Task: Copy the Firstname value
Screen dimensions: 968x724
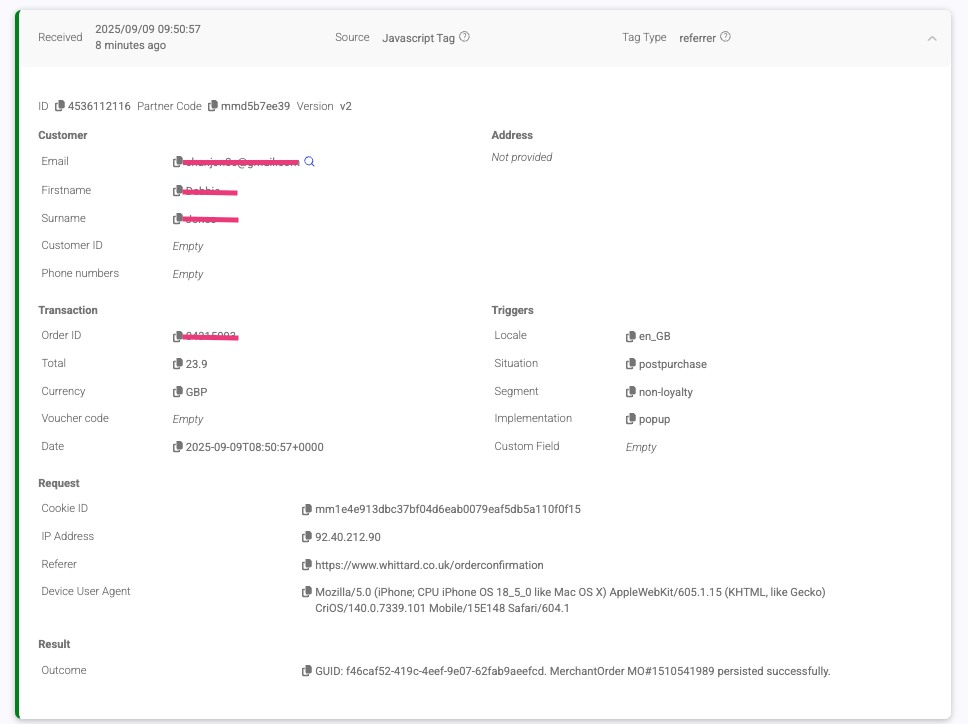Action: 178,191
